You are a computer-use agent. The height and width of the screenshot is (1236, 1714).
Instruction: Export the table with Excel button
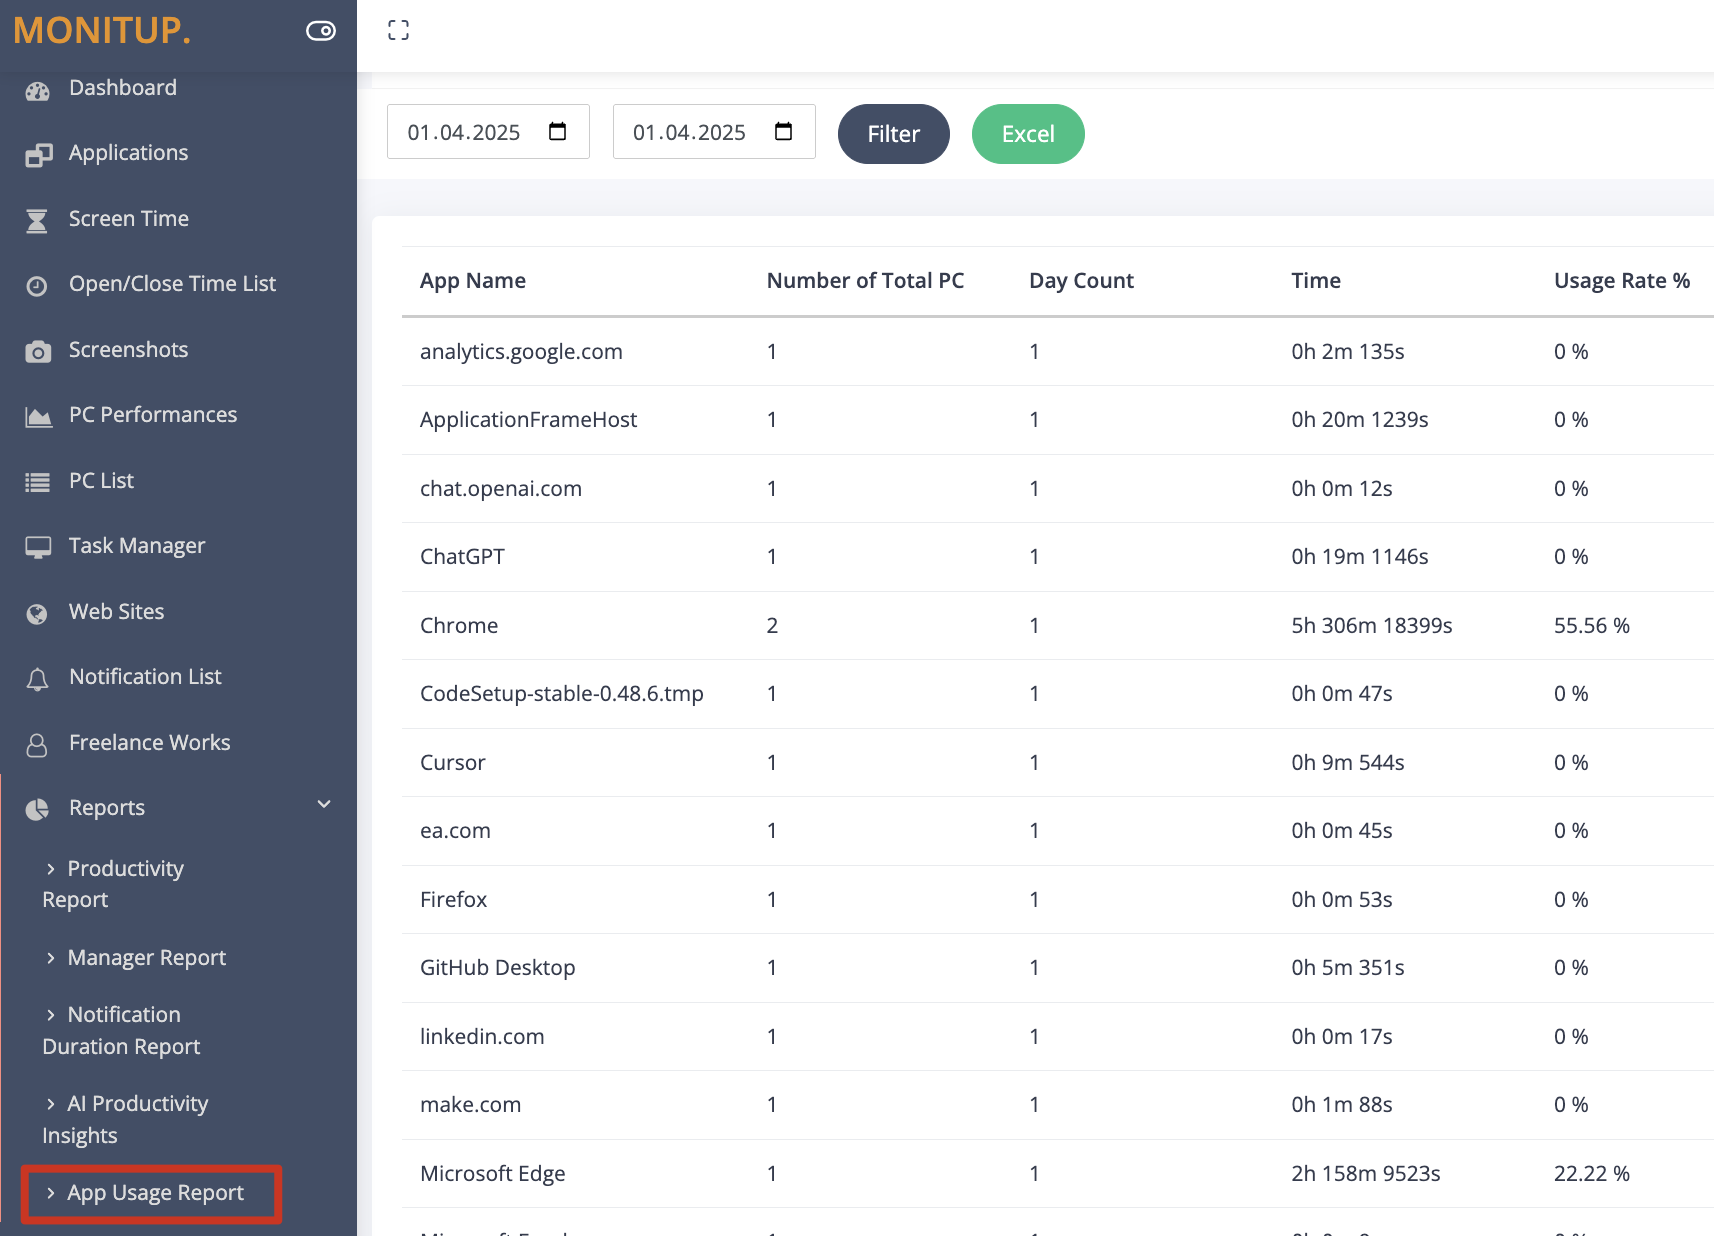coord(1028,134)
